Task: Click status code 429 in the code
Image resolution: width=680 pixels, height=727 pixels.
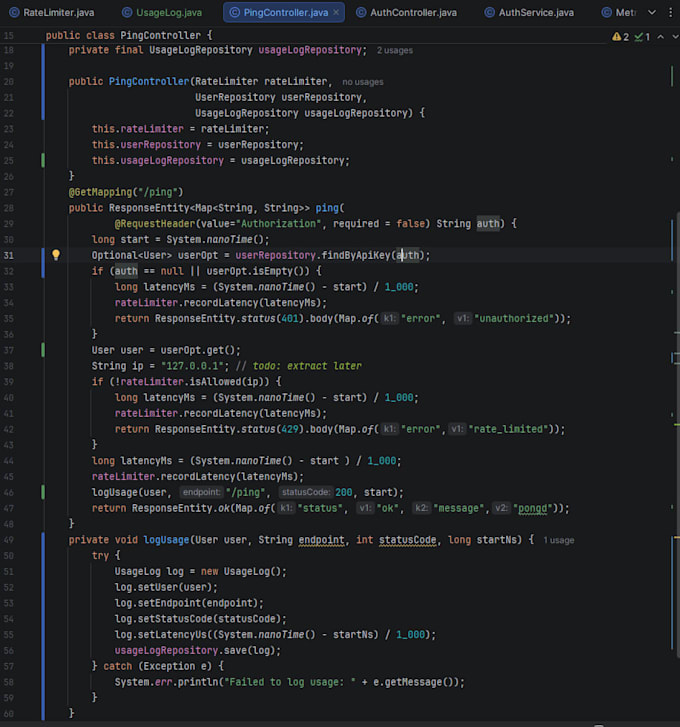Action: (290, 429)
